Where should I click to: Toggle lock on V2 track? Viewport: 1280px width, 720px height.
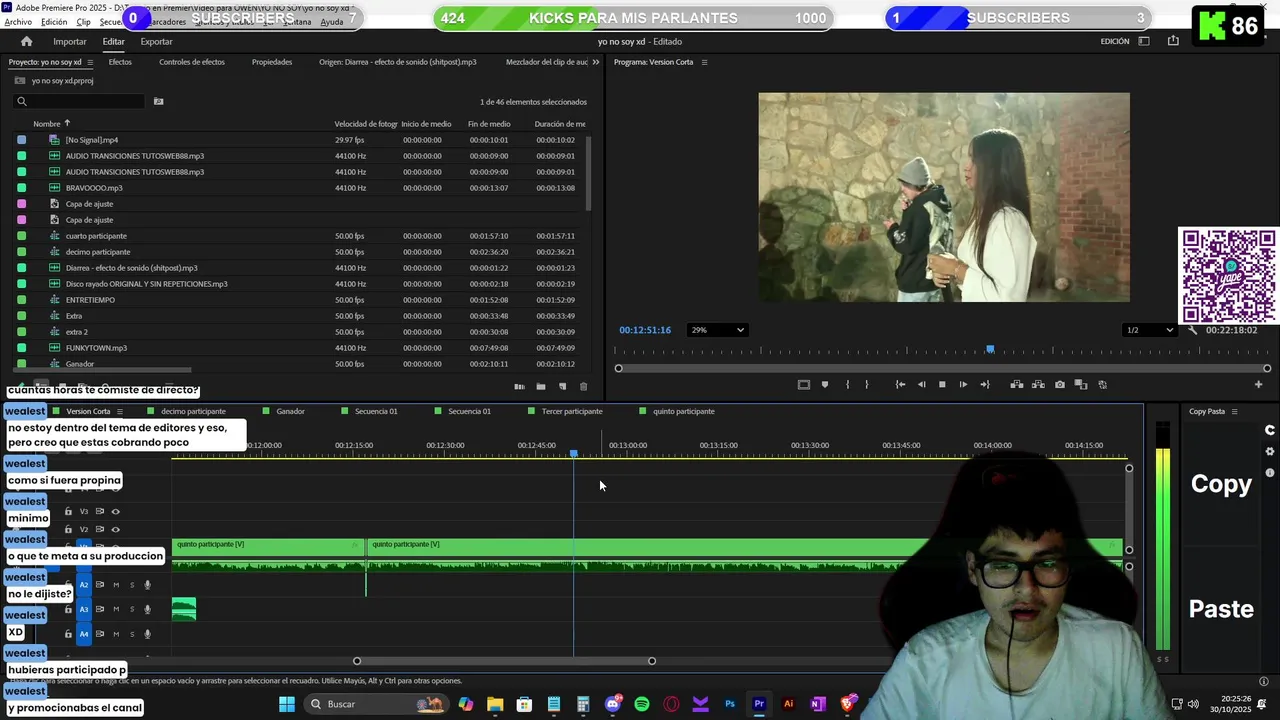point(68,529)
